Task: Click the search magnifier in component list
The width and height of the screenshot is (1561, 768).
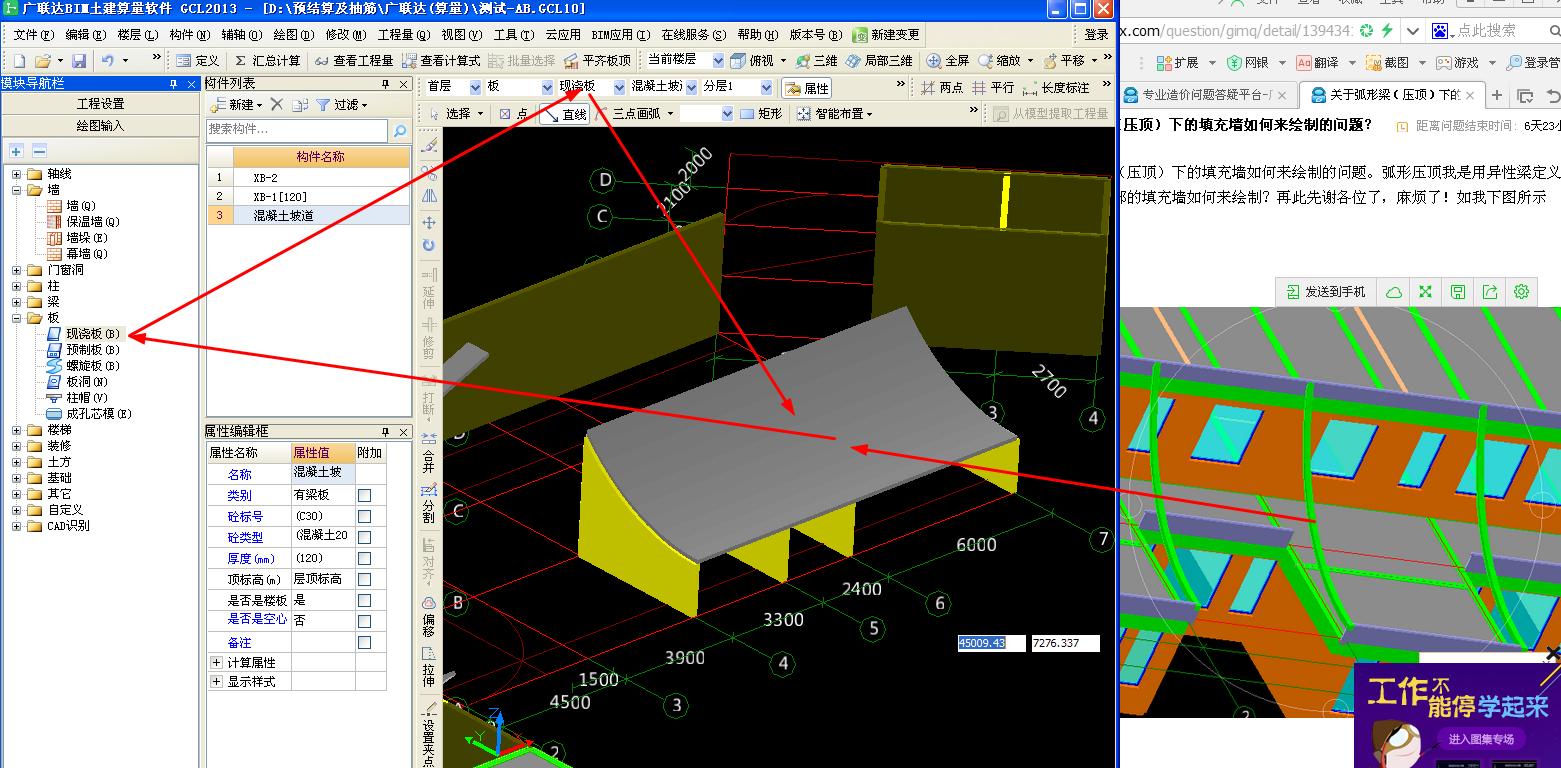Action: pos(400,130)
